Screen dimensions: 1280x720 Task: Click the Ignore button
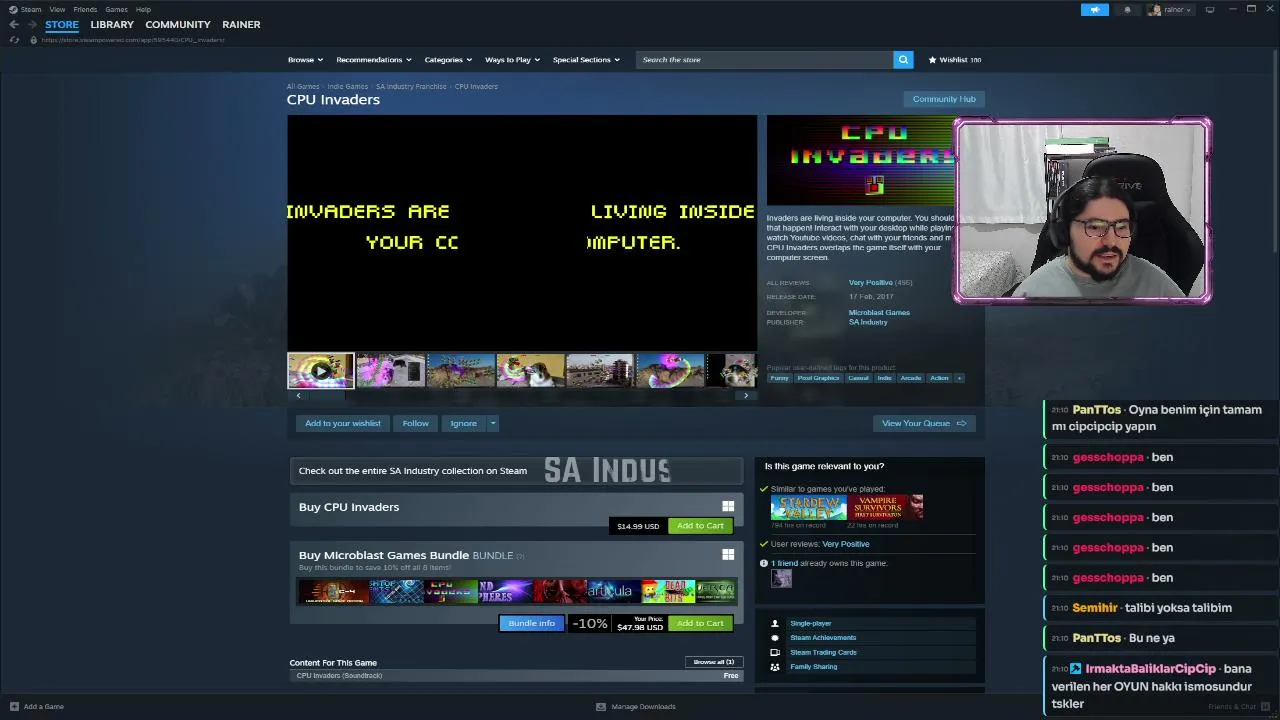(x=463, y=424)
